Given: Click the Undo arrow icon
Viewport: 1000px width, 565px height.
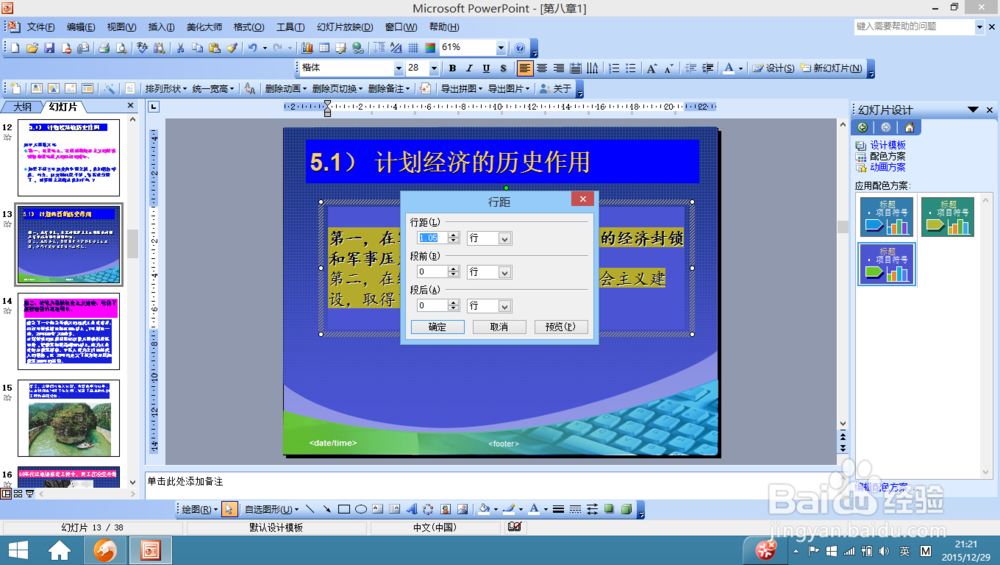Looking at the screenshot, I should (253, 48).
